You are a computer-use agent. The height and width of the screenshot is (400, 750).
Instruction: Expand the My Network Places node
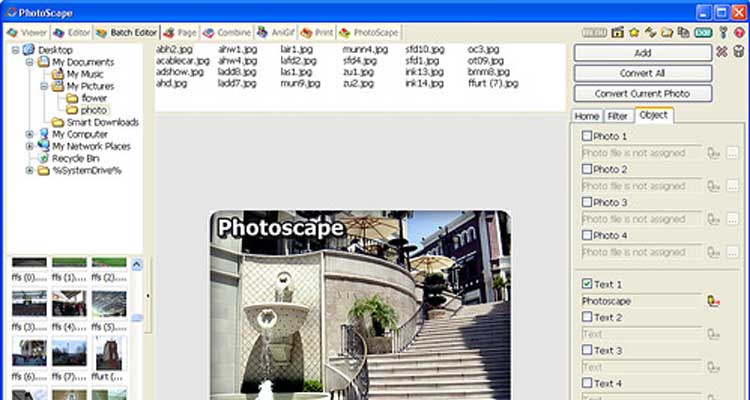click(x=30, y=146)
